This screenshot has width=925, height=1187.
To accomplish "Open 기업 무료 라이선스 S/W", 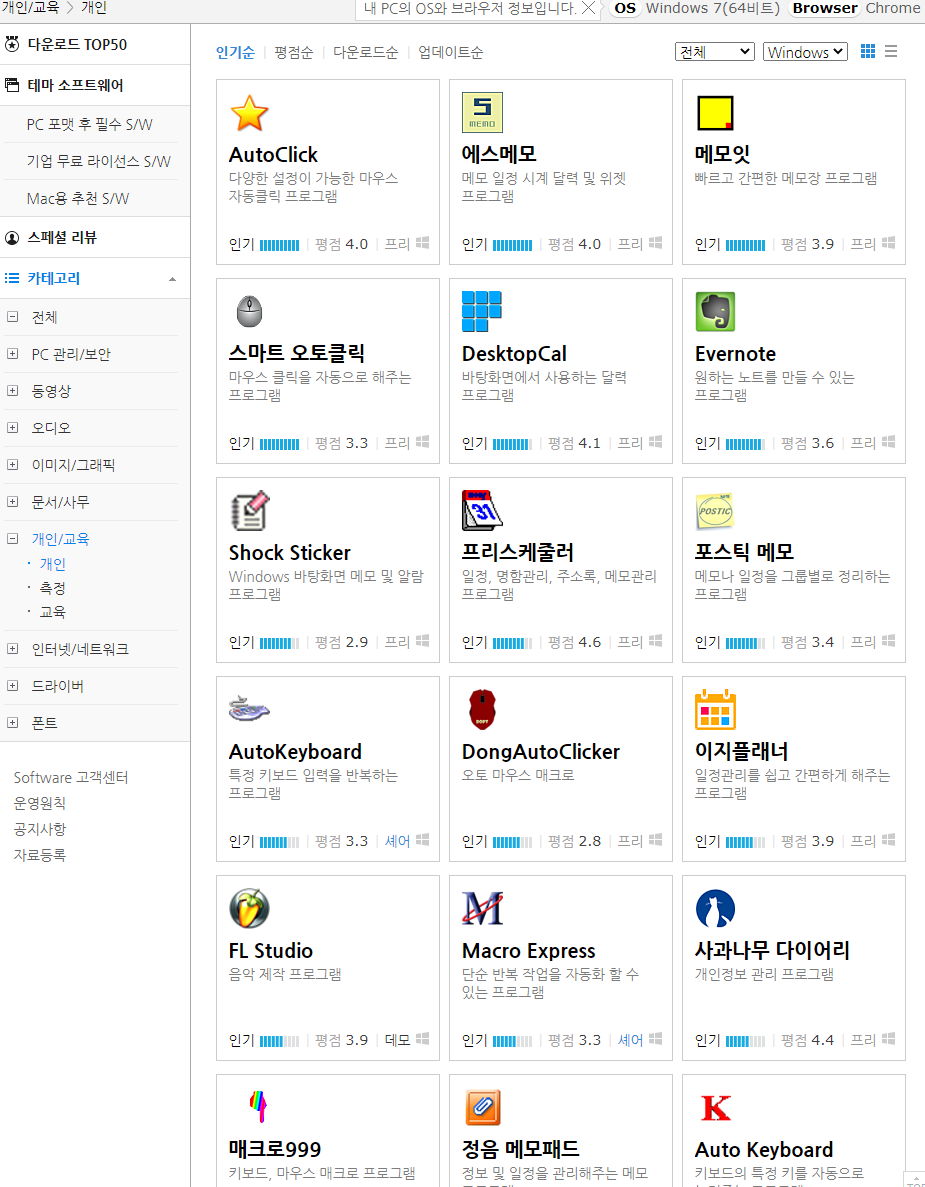I will (x=98, y=161).
